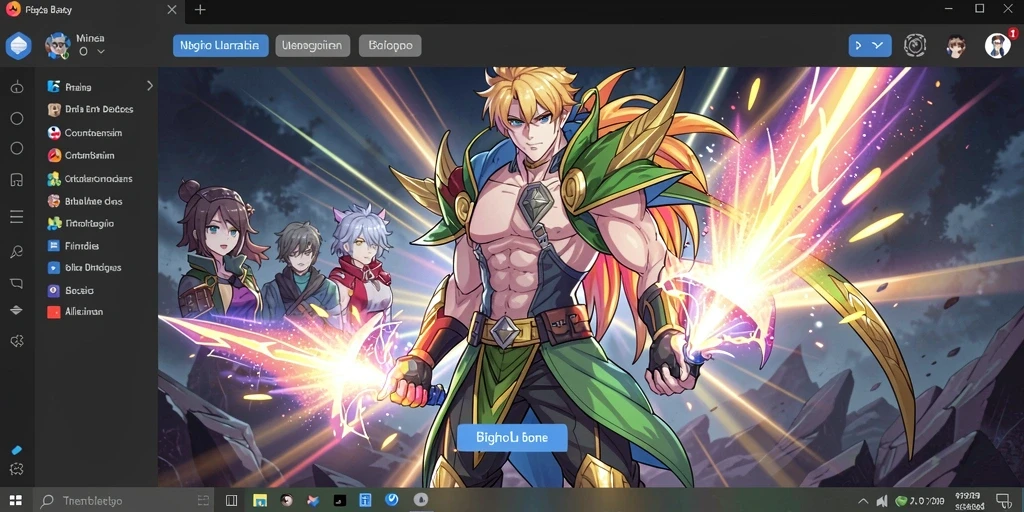Open the search magnifier in left rail
The image size is (1024, 512).
click(17, 251)
